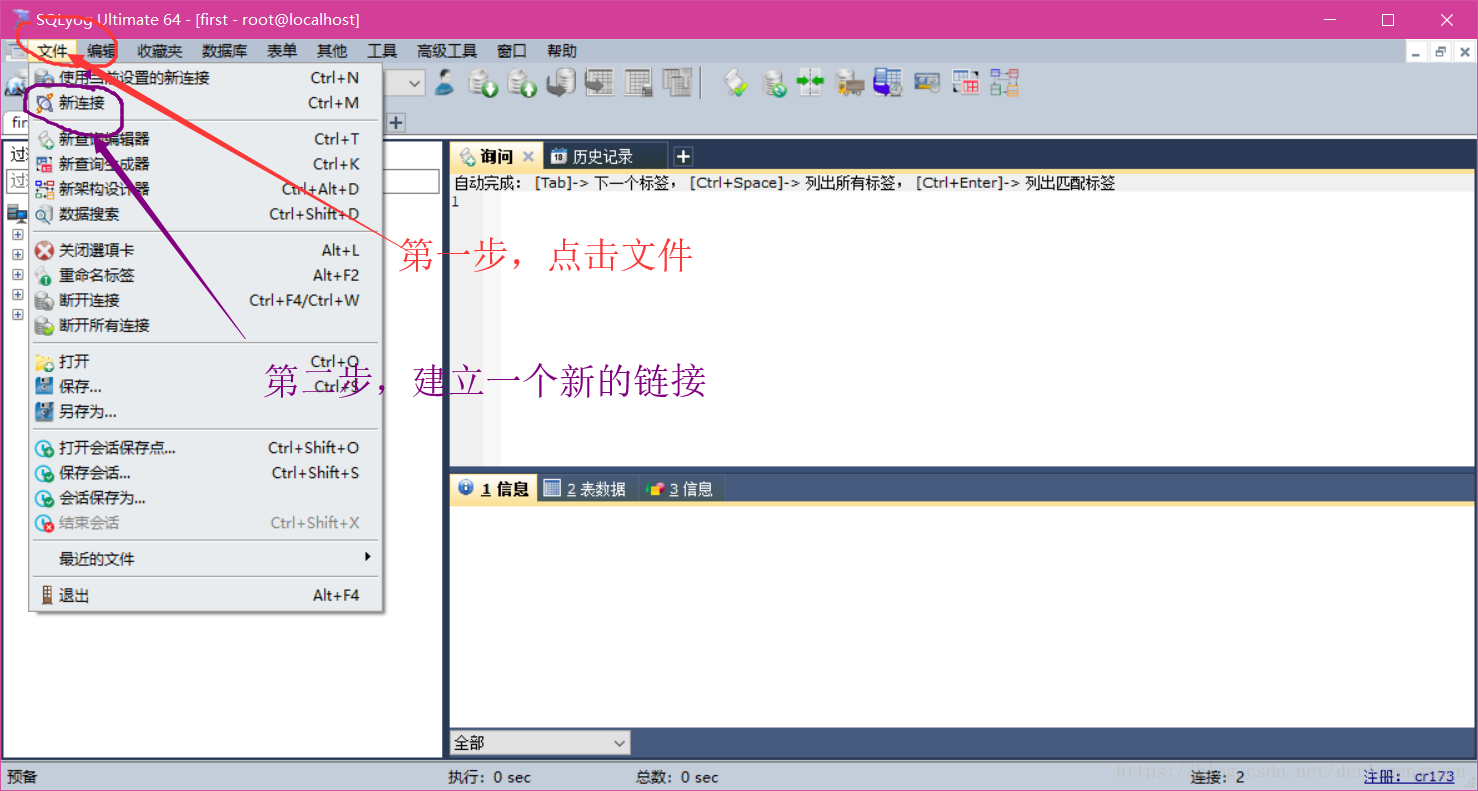Viewport: 1478px width, 791px height.
Task: Open the 其他 menu
Action: coord(332,51)
